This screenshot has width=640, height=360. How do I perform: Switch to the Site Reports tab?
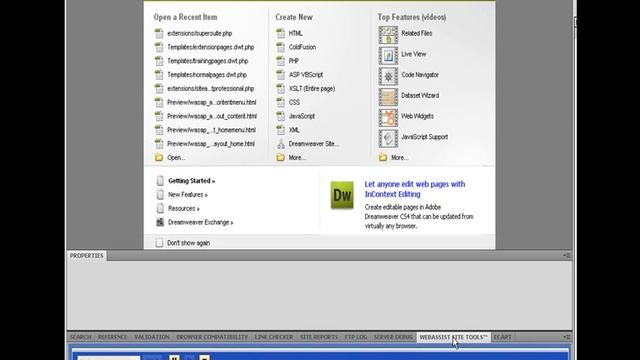pos(319,337)
